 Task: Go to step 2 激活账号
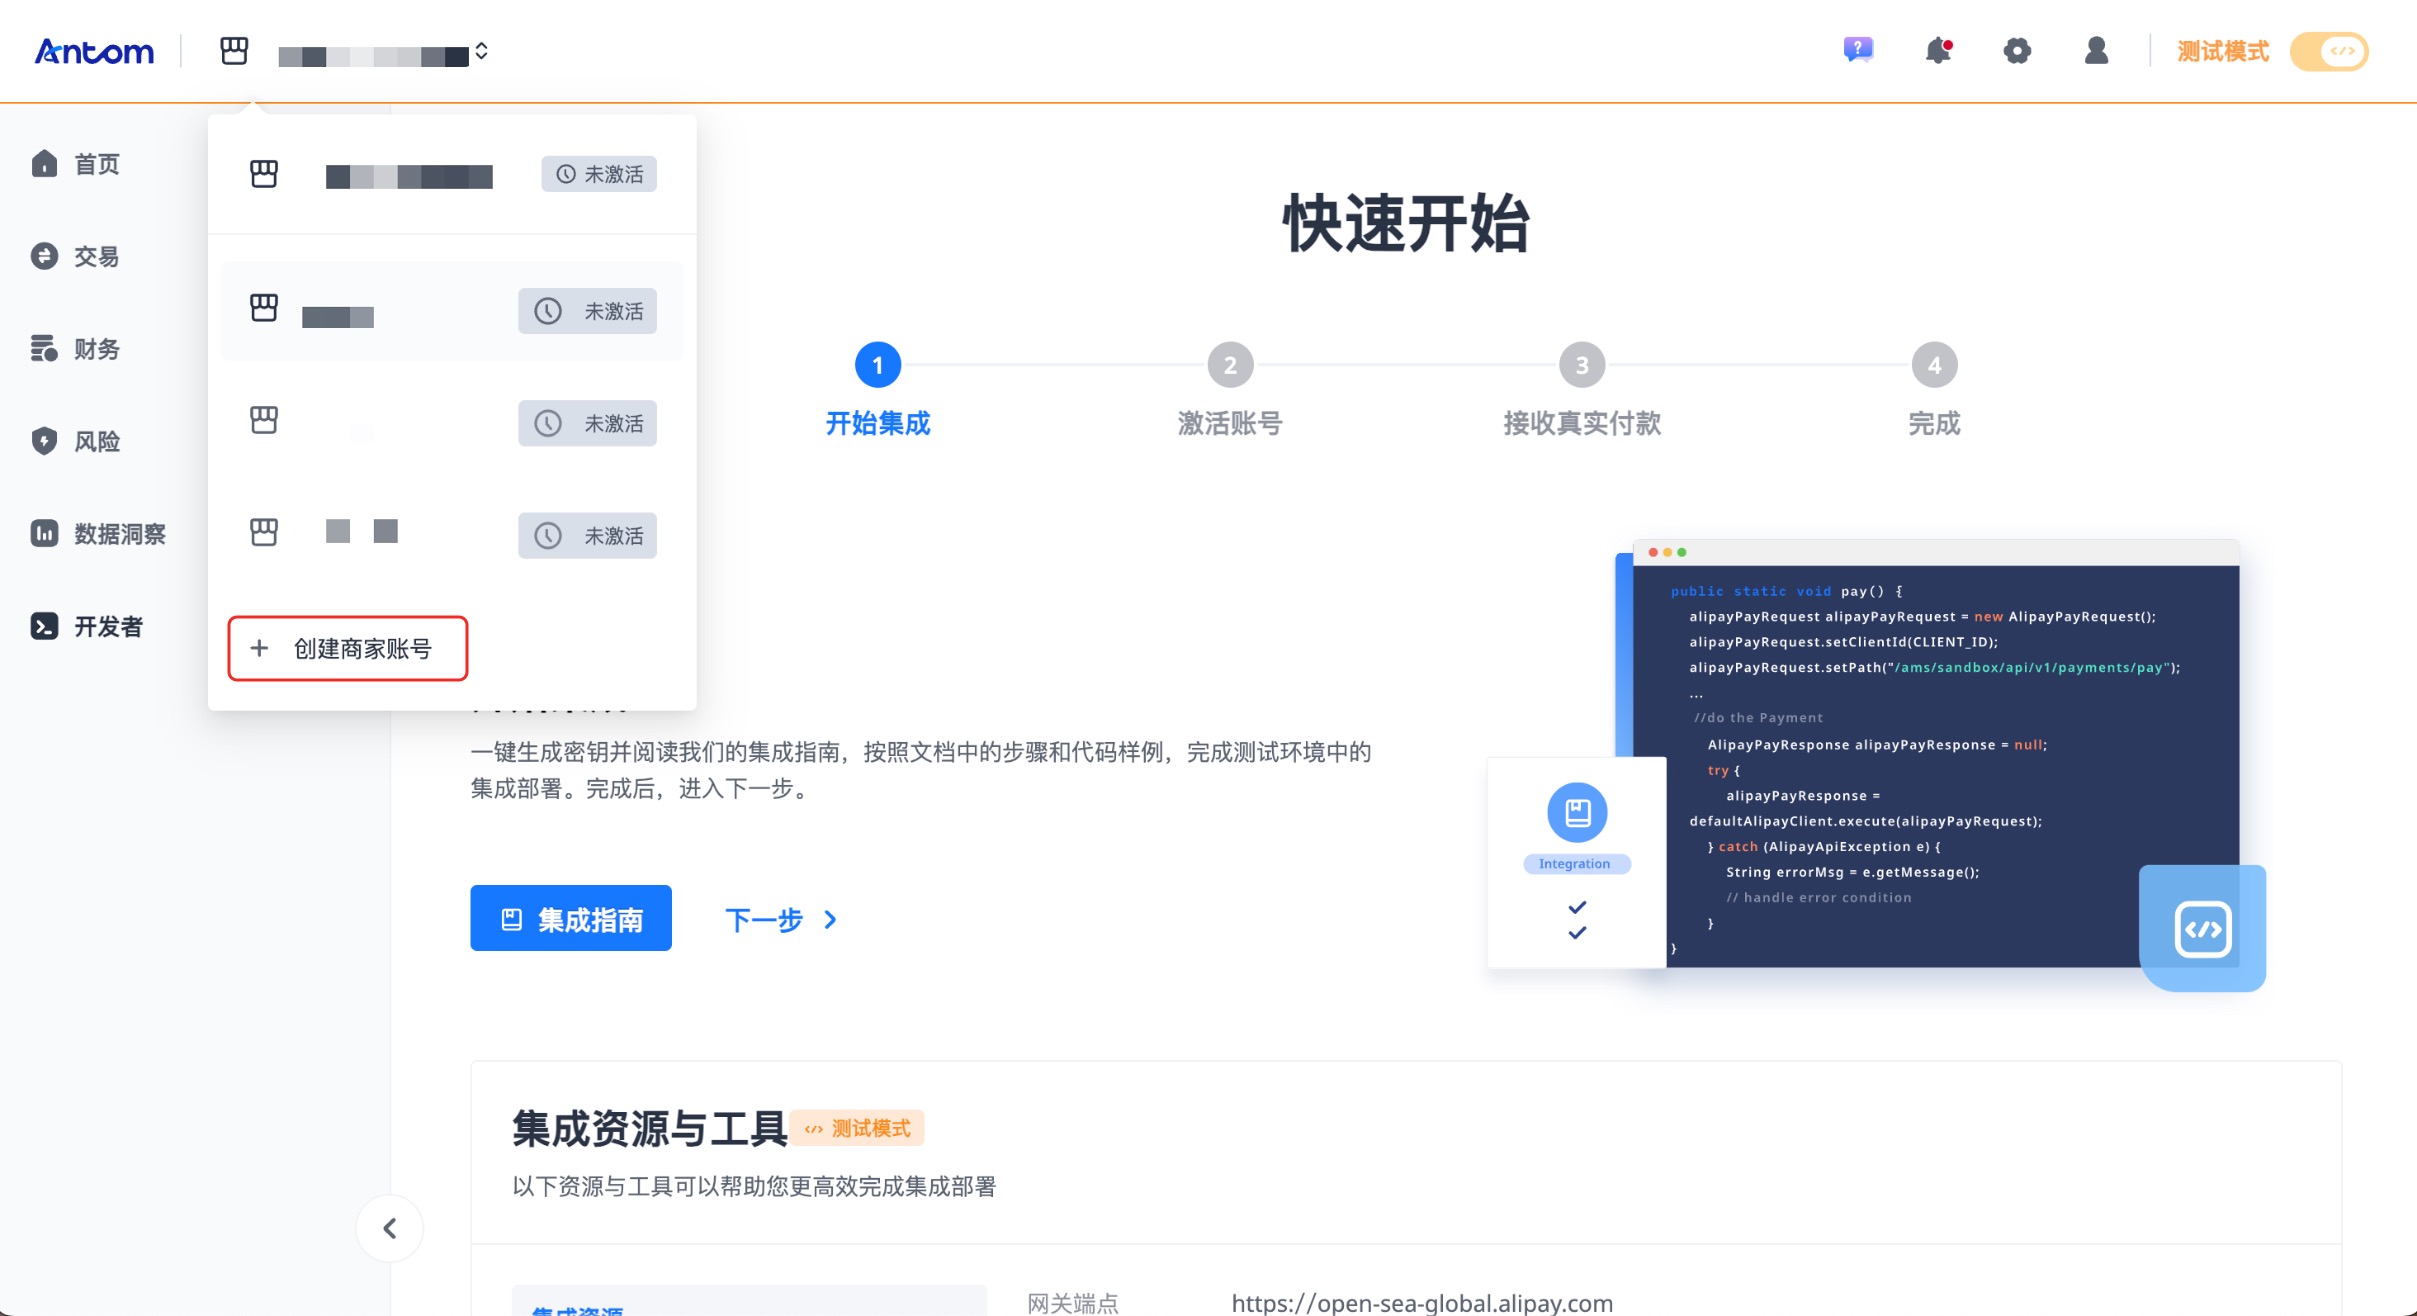coord(1230,364)
